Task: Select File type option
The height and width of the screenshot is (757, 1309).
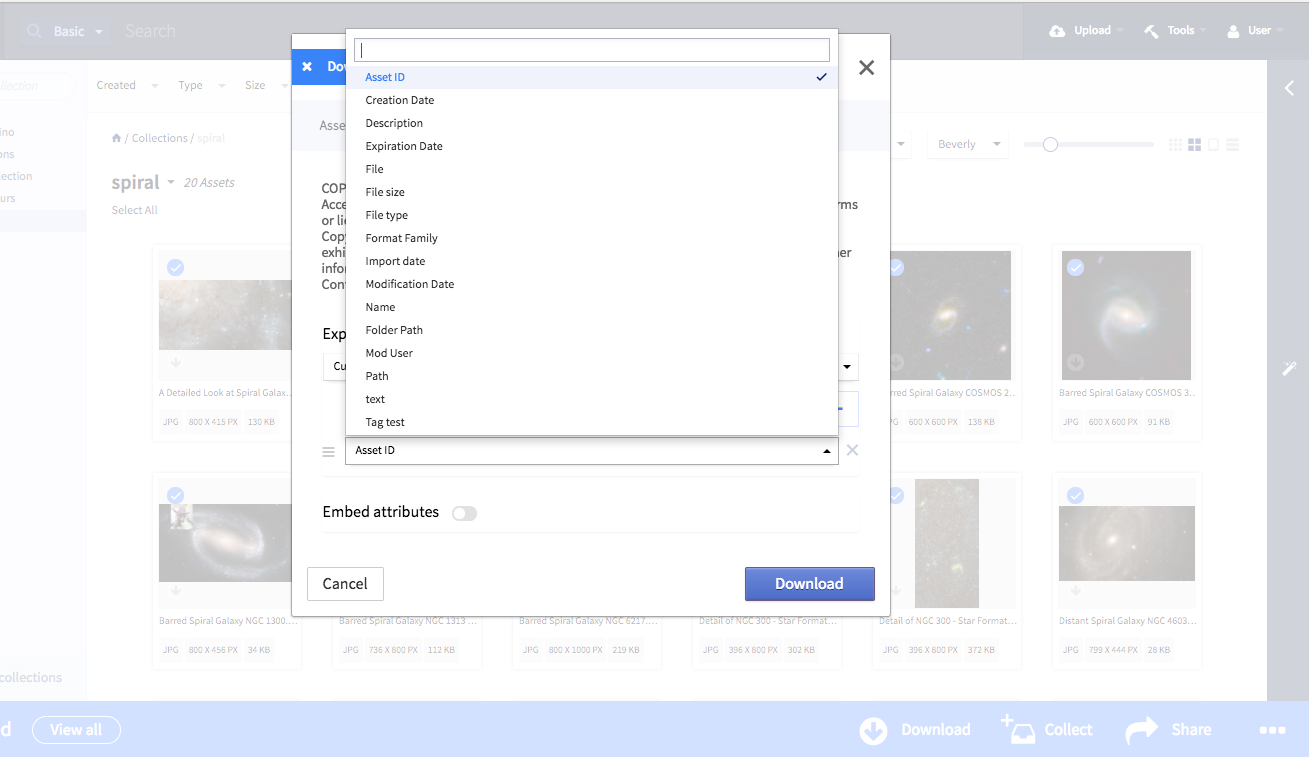Action: click(x=591, y=215)
